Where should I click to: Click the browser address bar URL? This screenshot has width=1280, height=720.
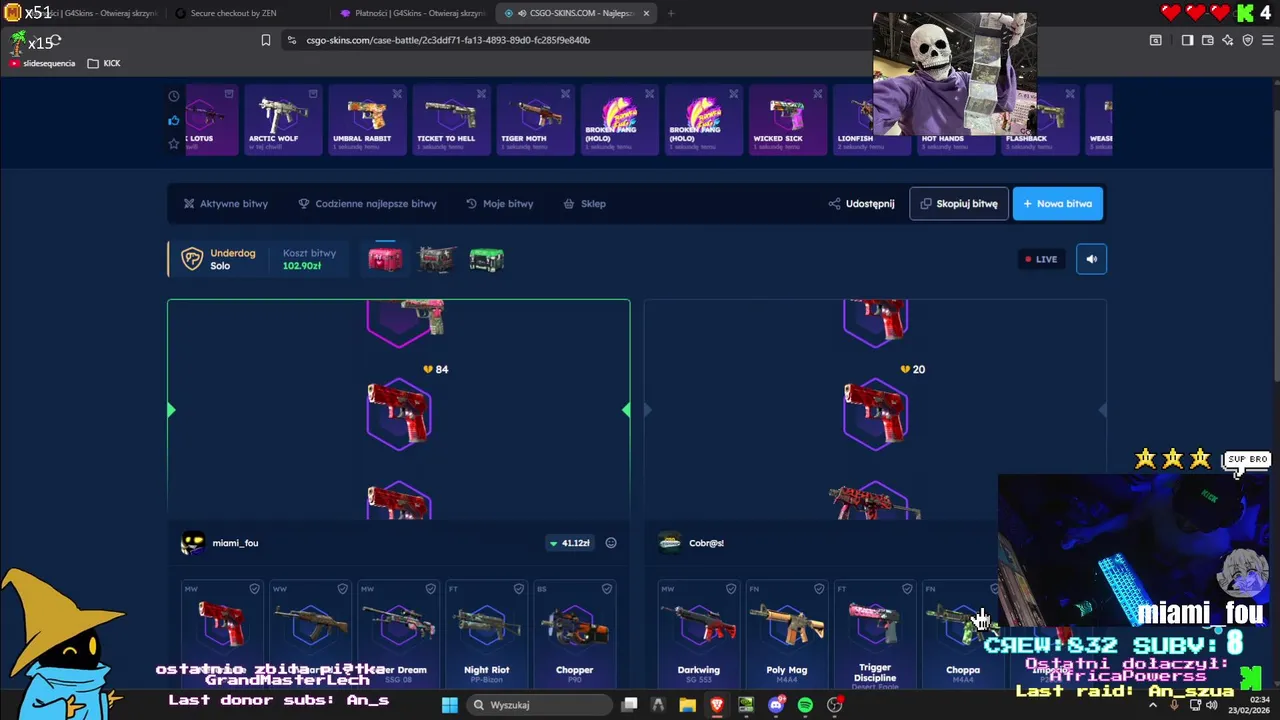[448, 40]
